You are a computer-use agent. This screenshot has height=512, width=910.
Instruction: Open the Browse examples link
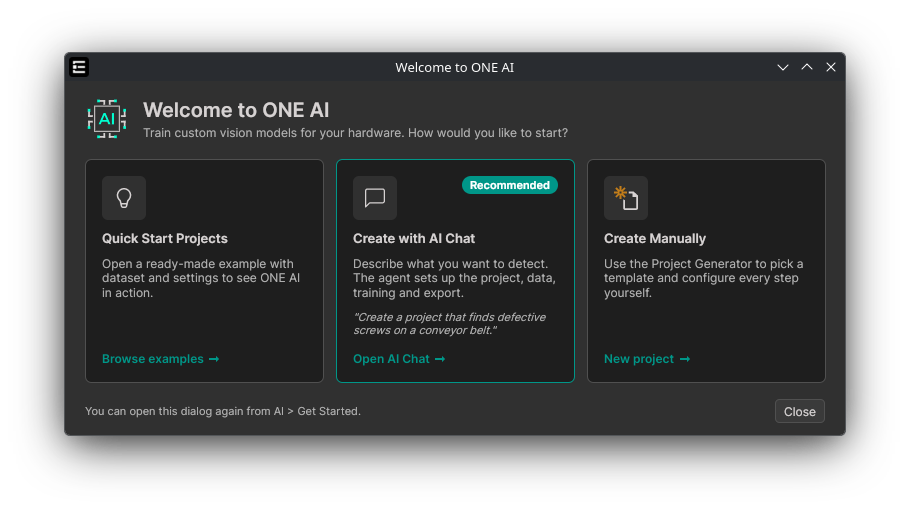tap(161, 359)
